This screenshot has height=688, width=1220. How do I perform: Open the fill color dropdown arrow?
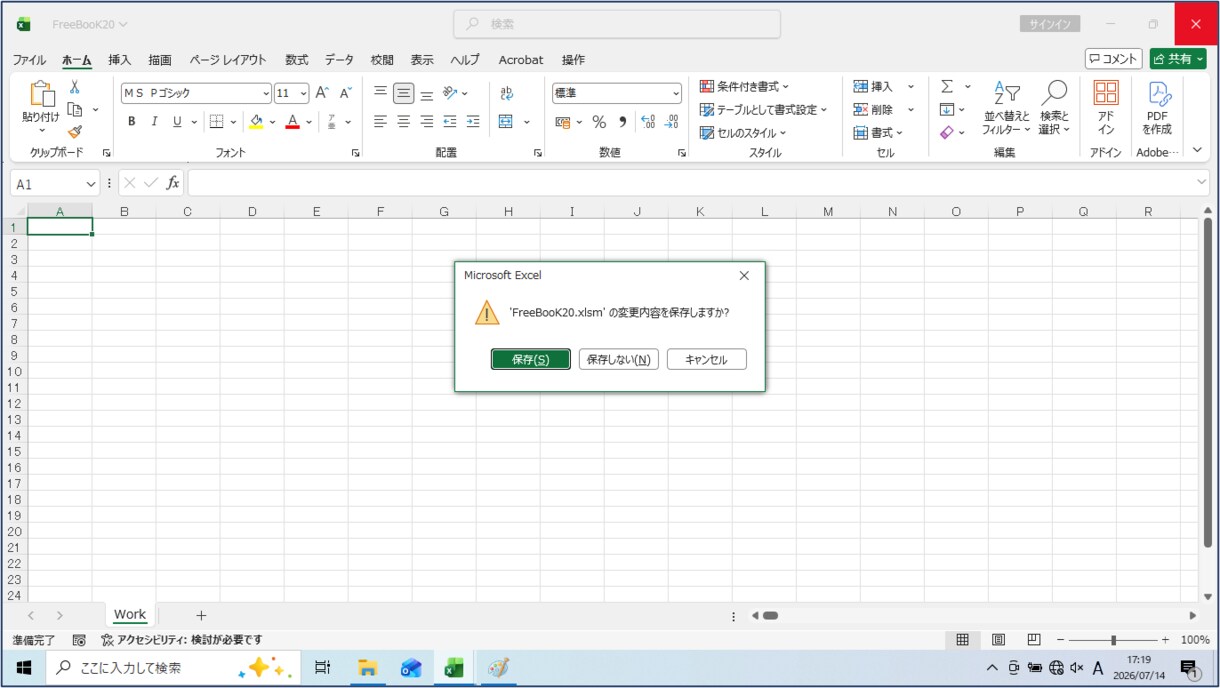point(272,122)
